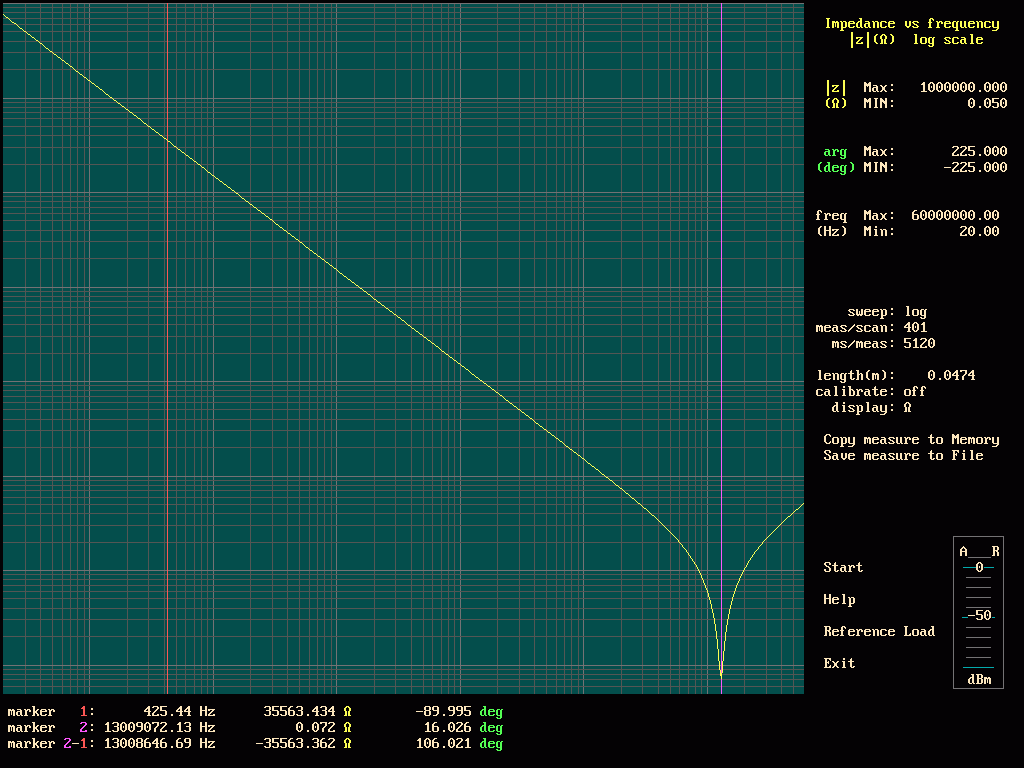
Task: Change the meas/scan value 401
Action: pos(915,327)
